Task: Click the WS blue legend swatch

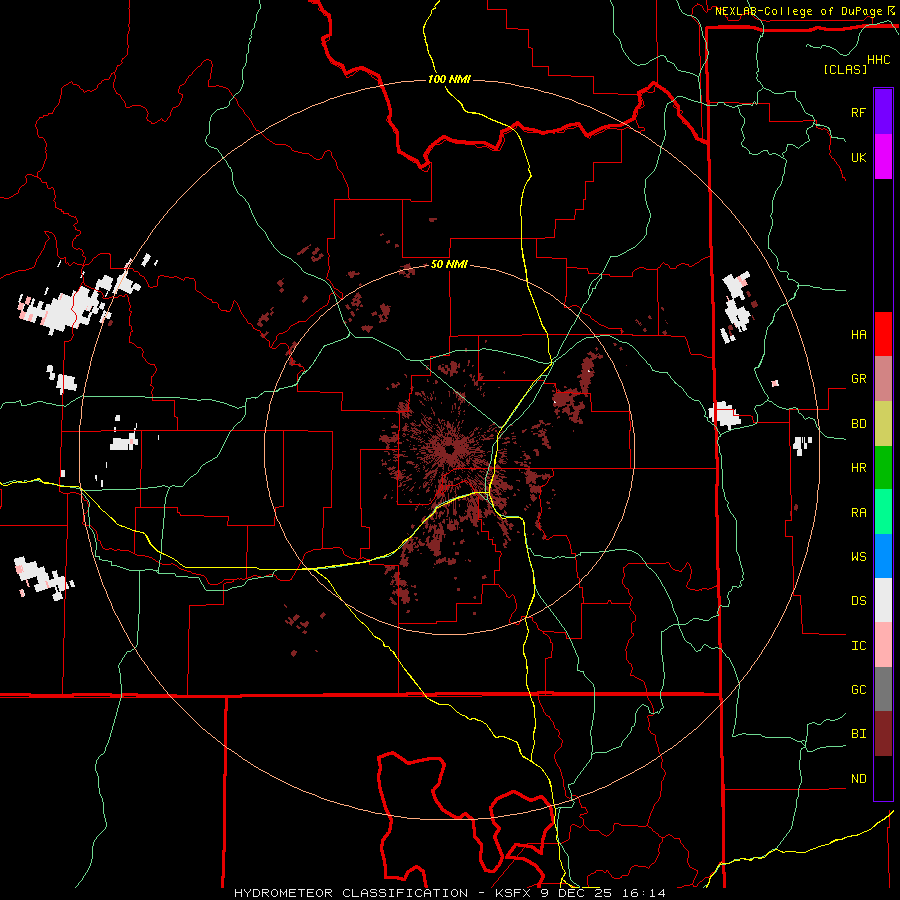Action: pyautogui.click(x=883, y=556)
